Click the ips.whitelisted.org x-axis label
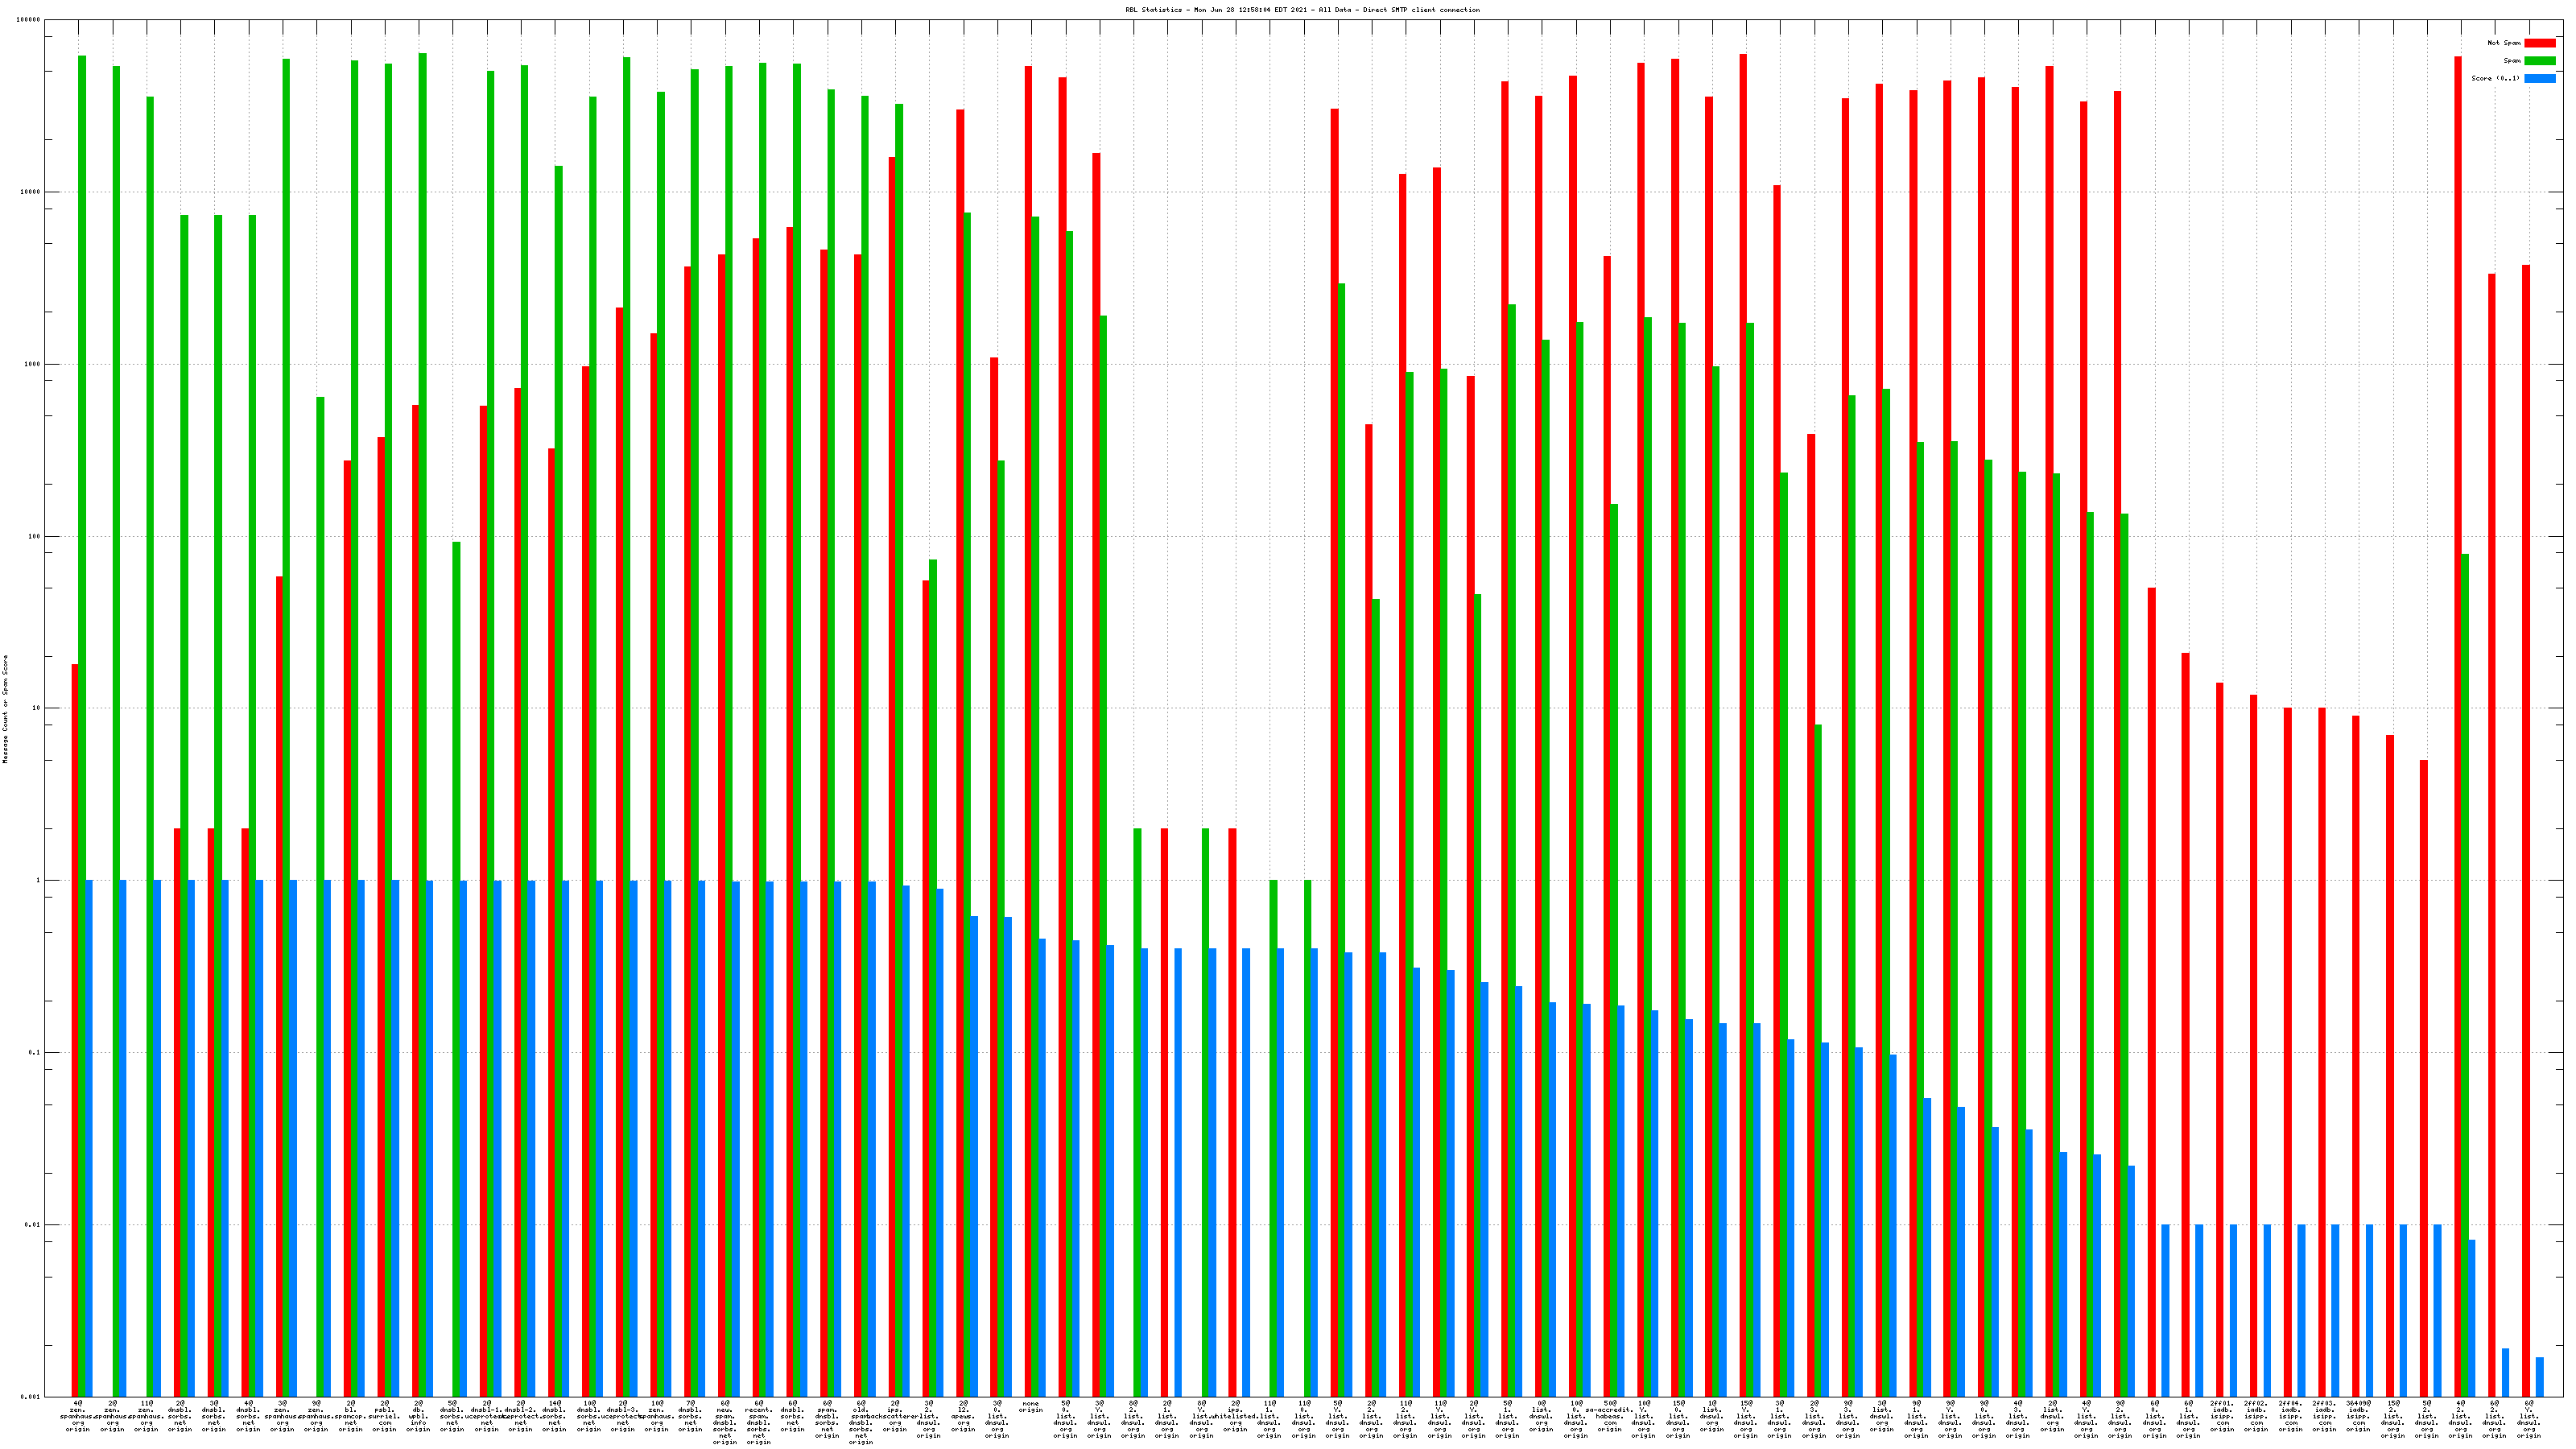 tap(1235, 1416)
